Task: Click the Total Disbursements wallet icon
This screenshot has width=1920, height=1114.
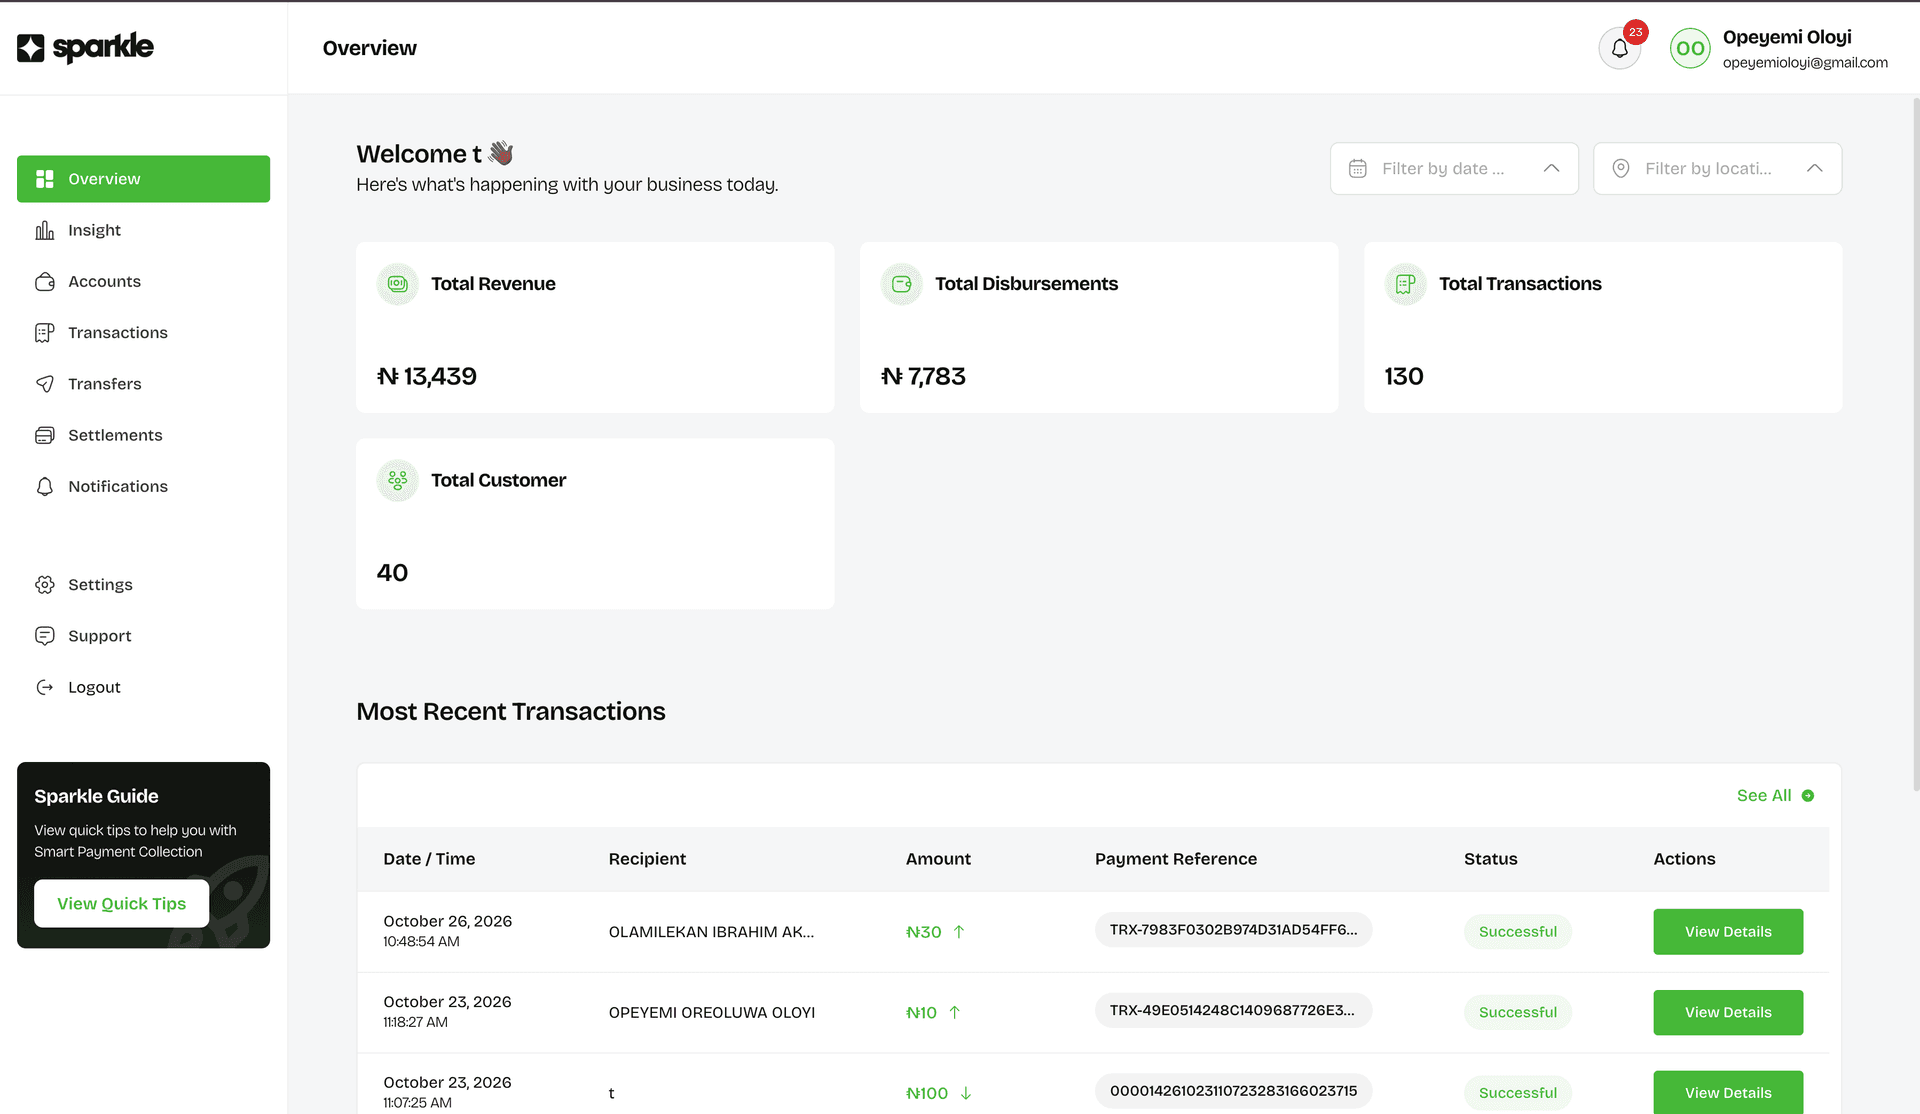Action: pyautogui.click(x=901, y=284)
